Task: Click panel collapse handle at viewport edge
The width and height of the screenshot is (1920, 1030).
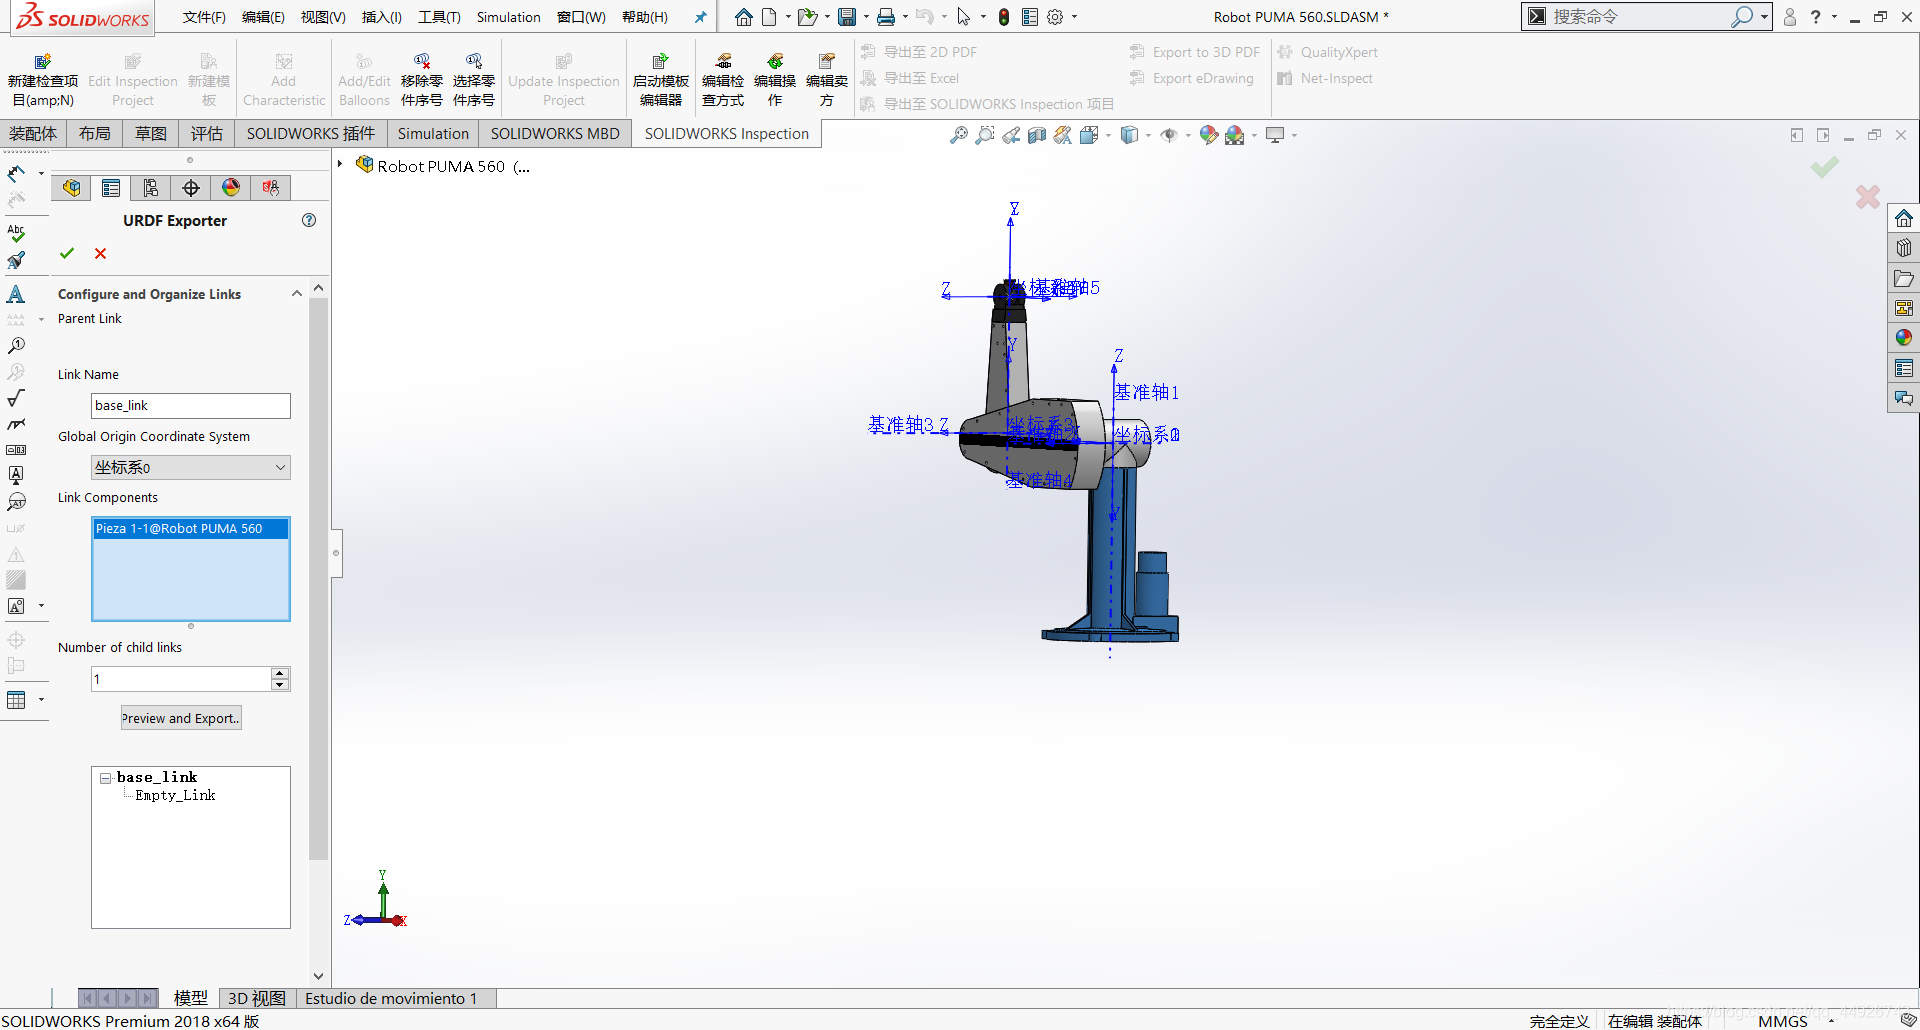Action: click(337, 553)
